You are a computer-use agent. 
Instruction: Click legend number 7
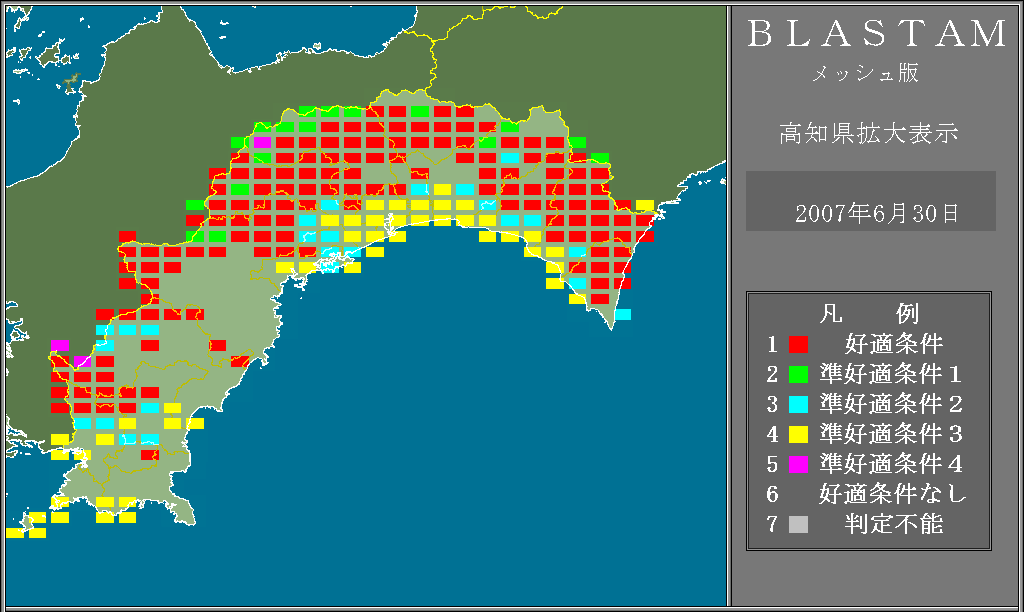click(773, 524)
